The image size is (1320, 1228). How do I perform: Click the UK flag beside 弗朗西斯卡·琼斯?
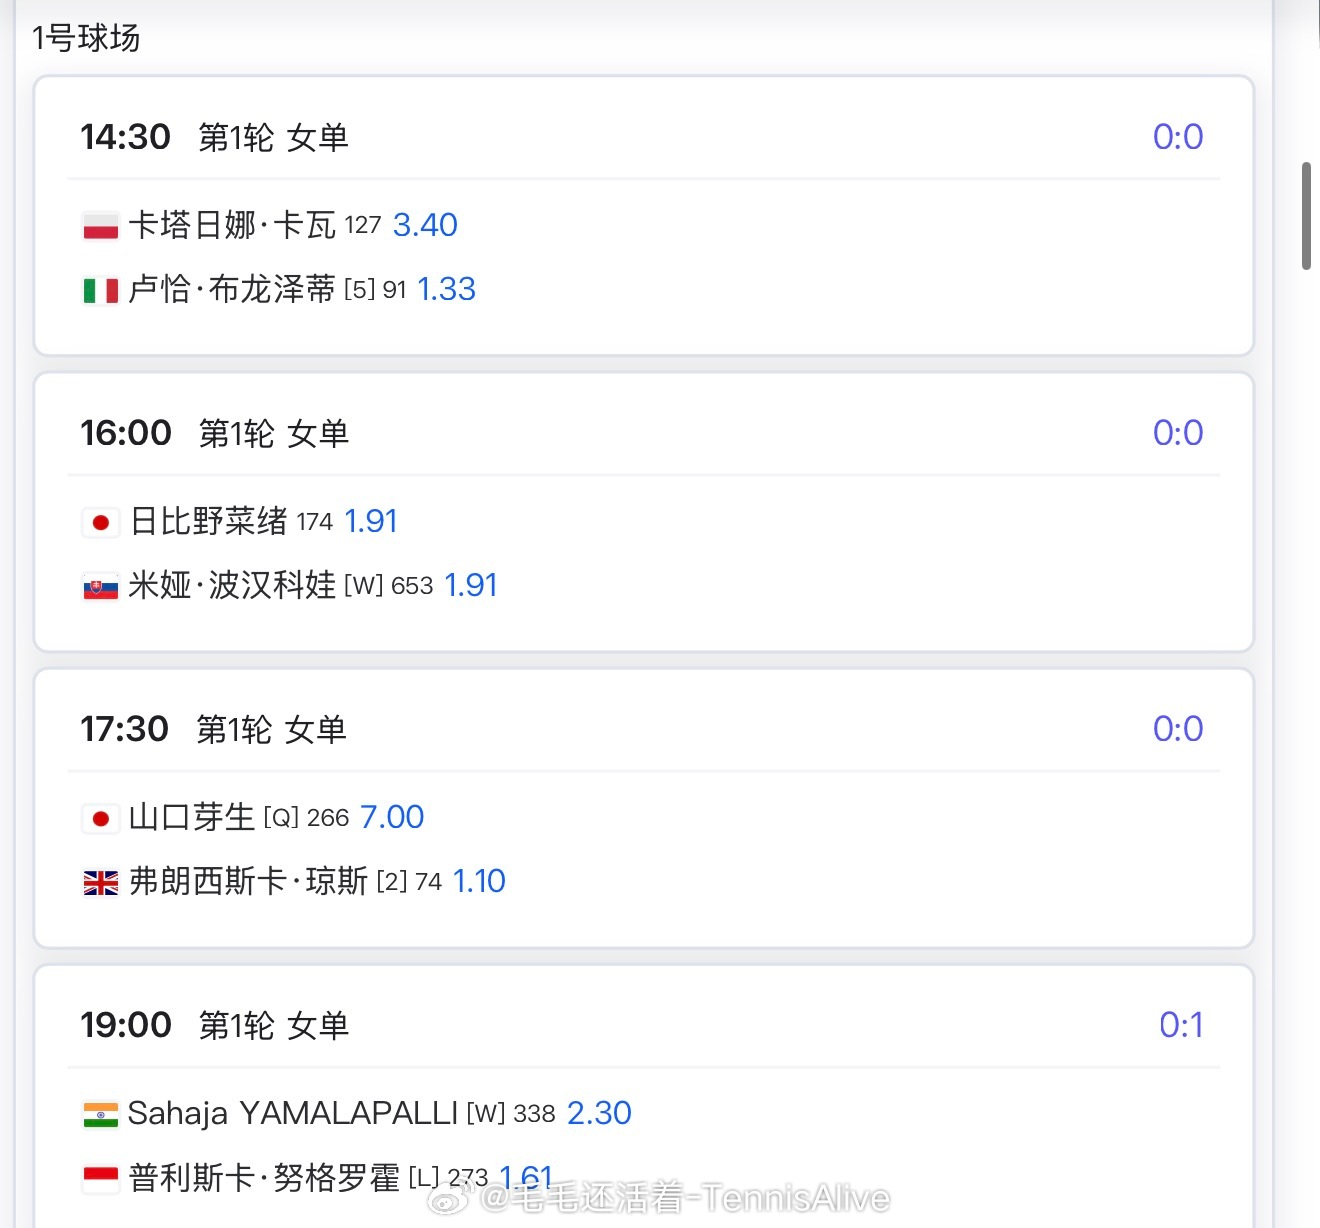point(100,882)
